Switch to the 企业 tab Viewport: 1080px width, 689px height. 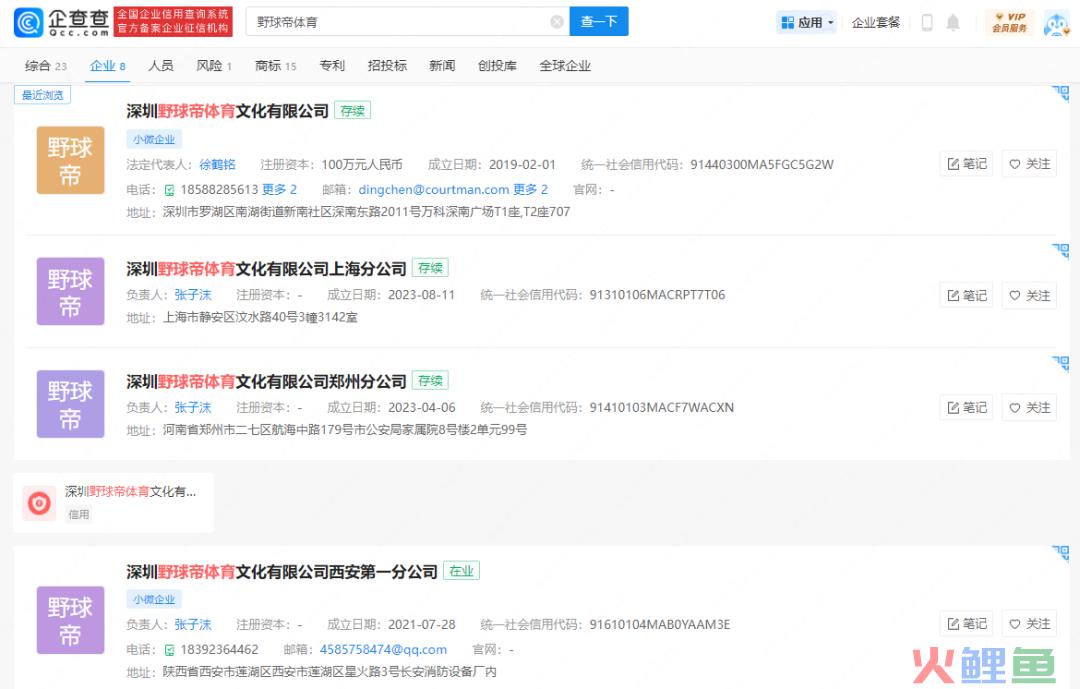(107, 66)
